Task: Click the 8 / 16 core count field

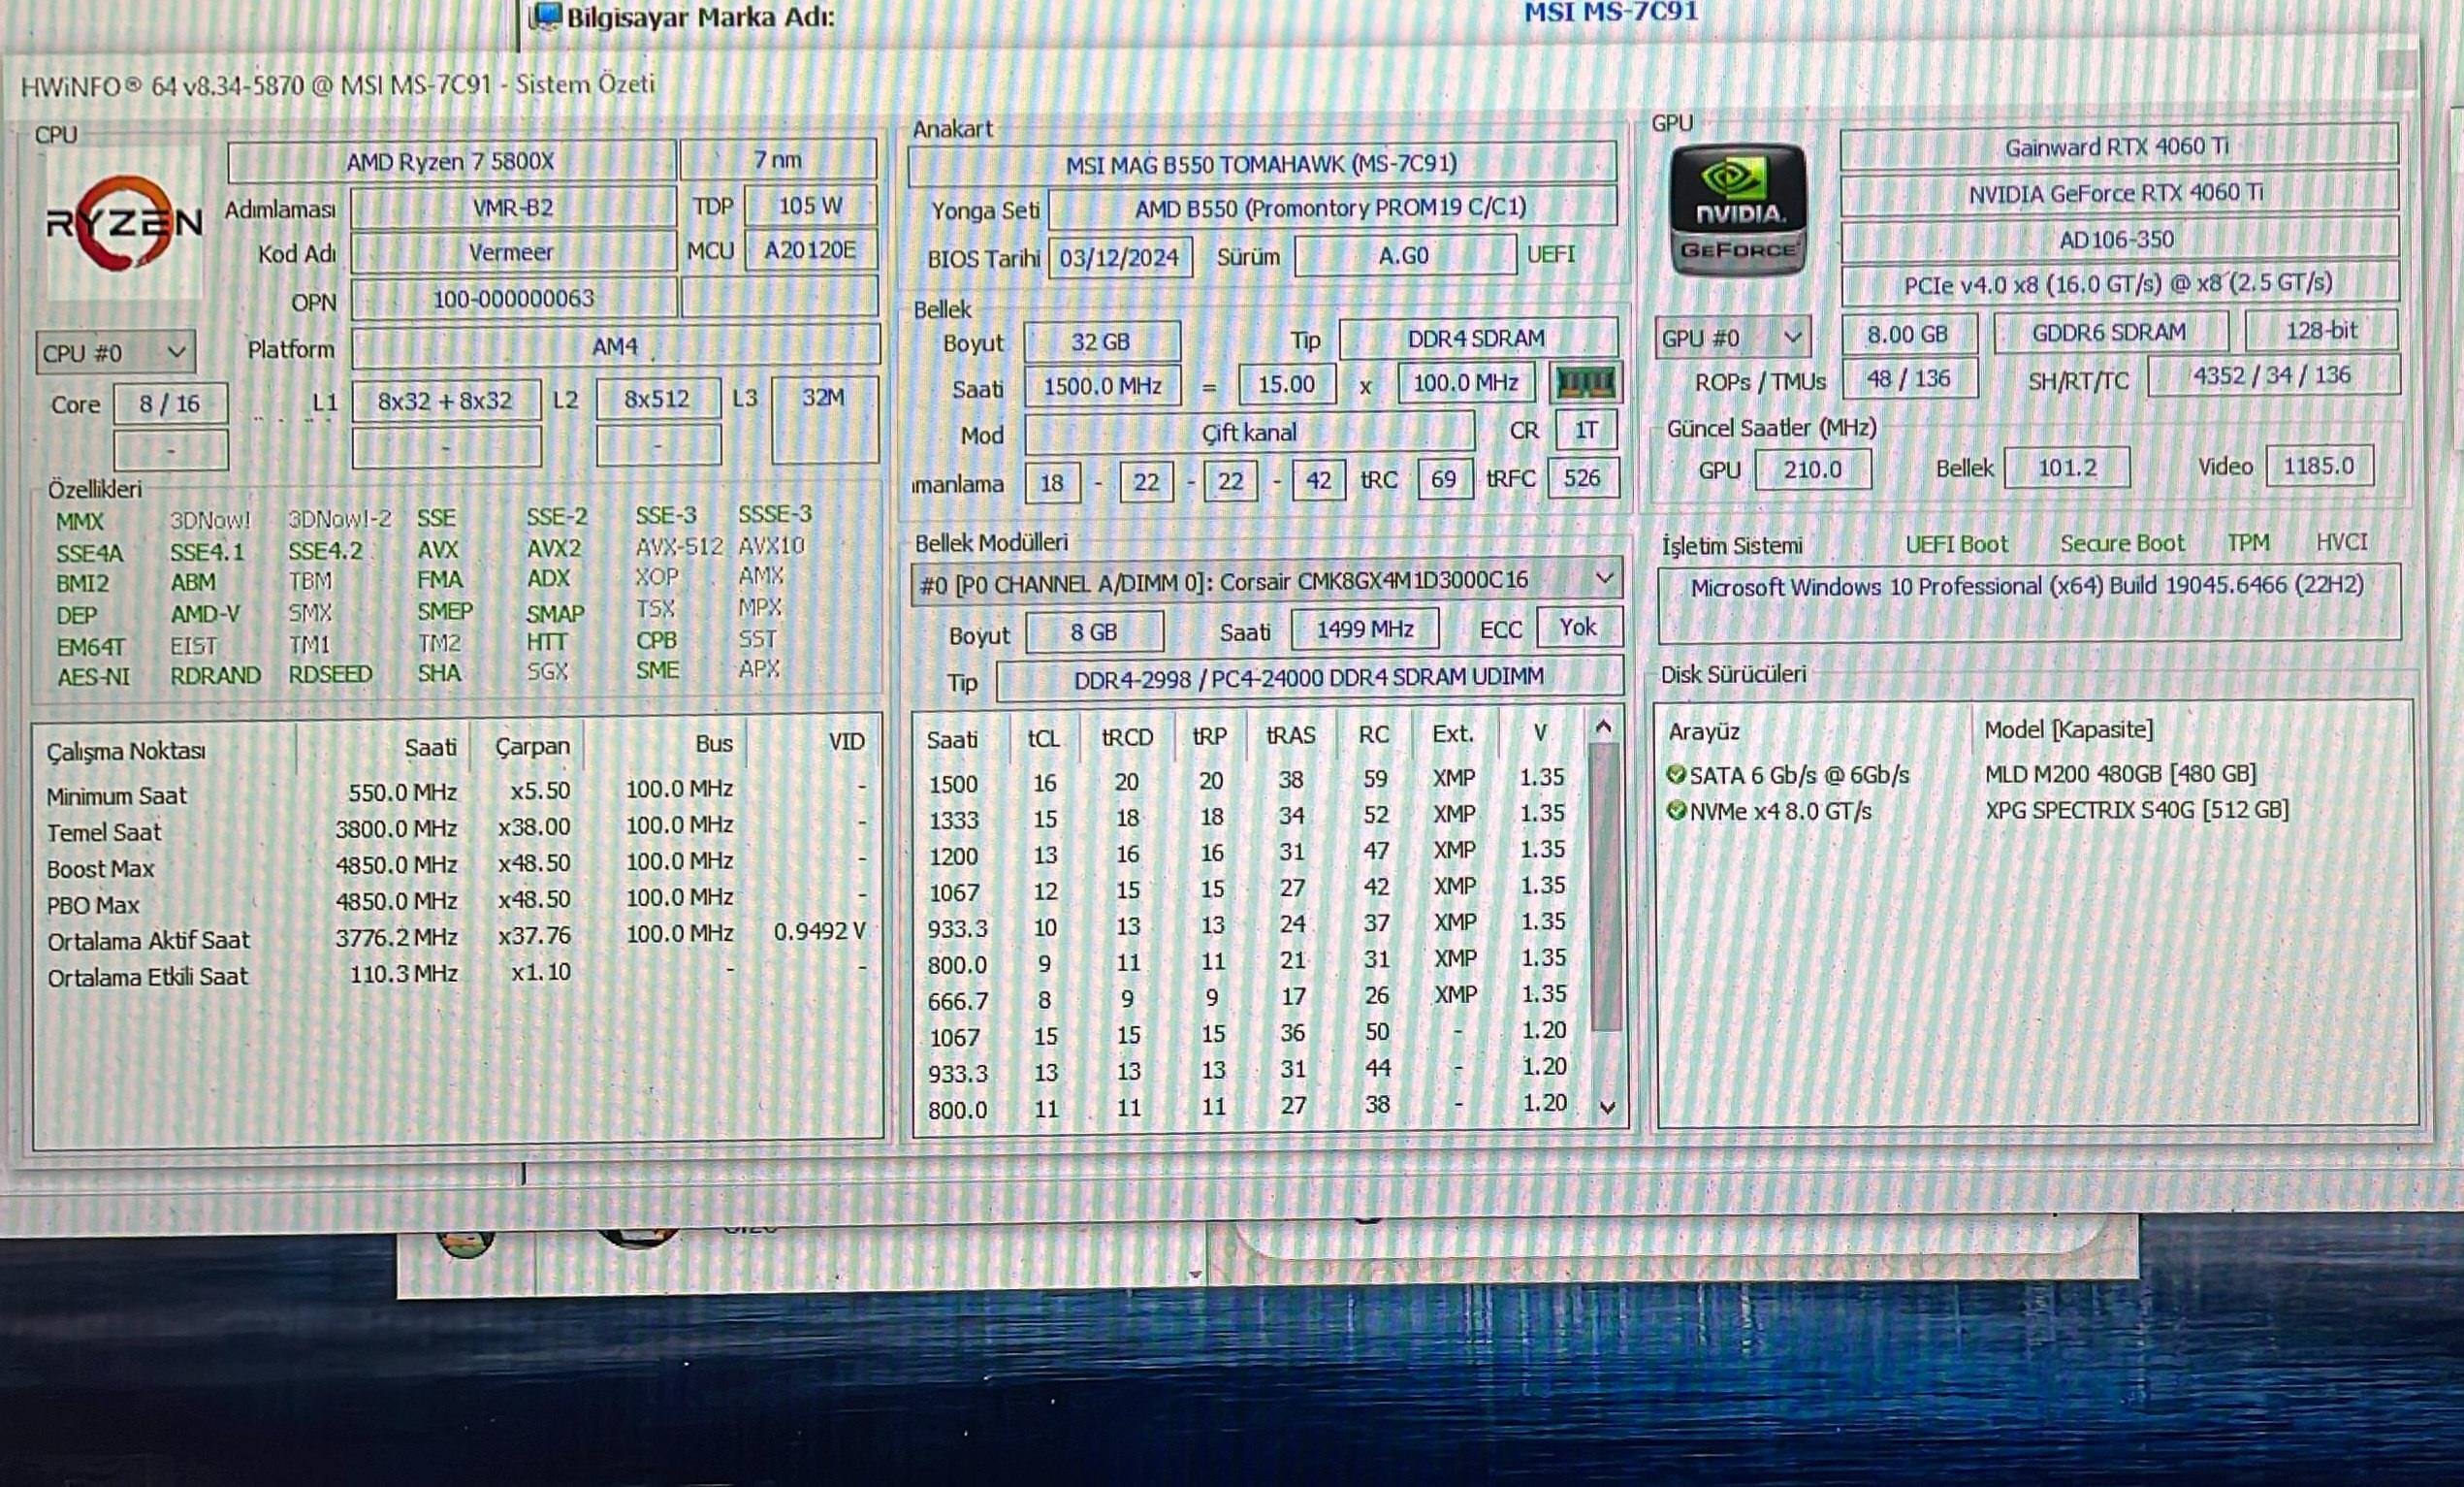Action: [x=170, y=404]
